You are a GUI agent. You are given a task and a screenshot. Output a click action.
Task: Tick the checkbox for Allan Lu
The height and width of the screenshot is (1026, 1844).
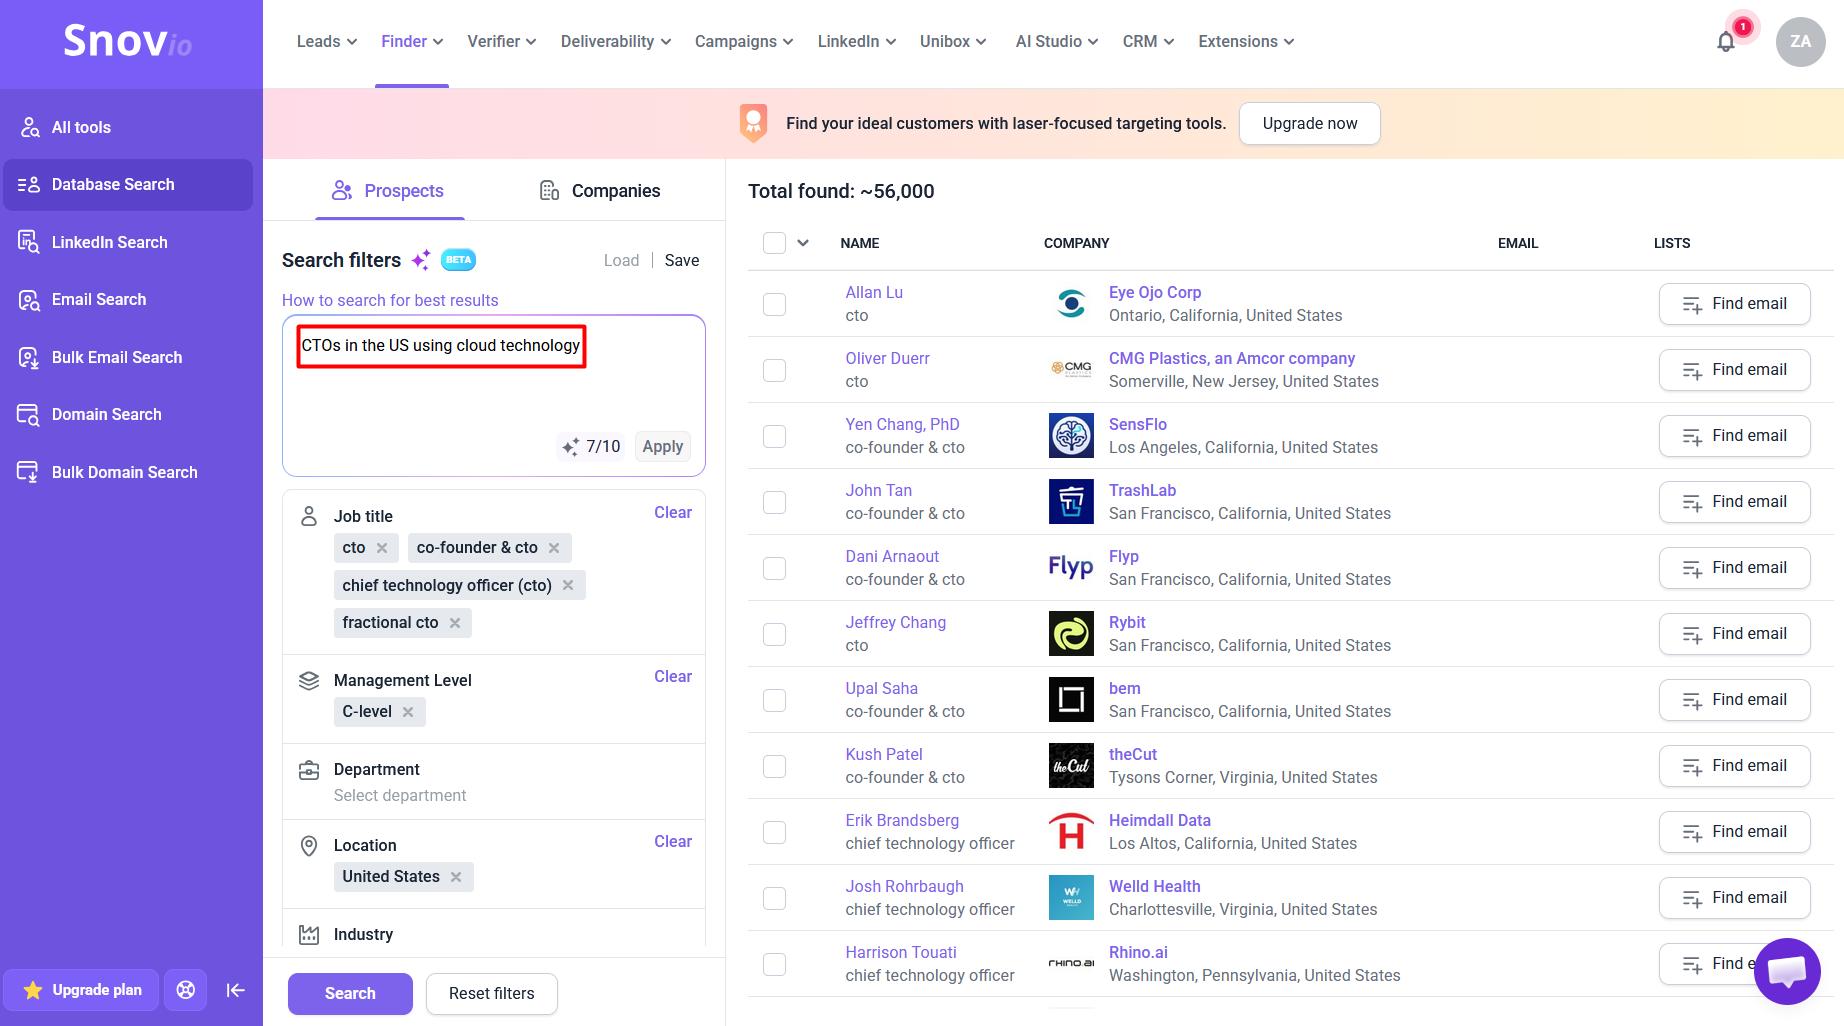coord(774,304)
